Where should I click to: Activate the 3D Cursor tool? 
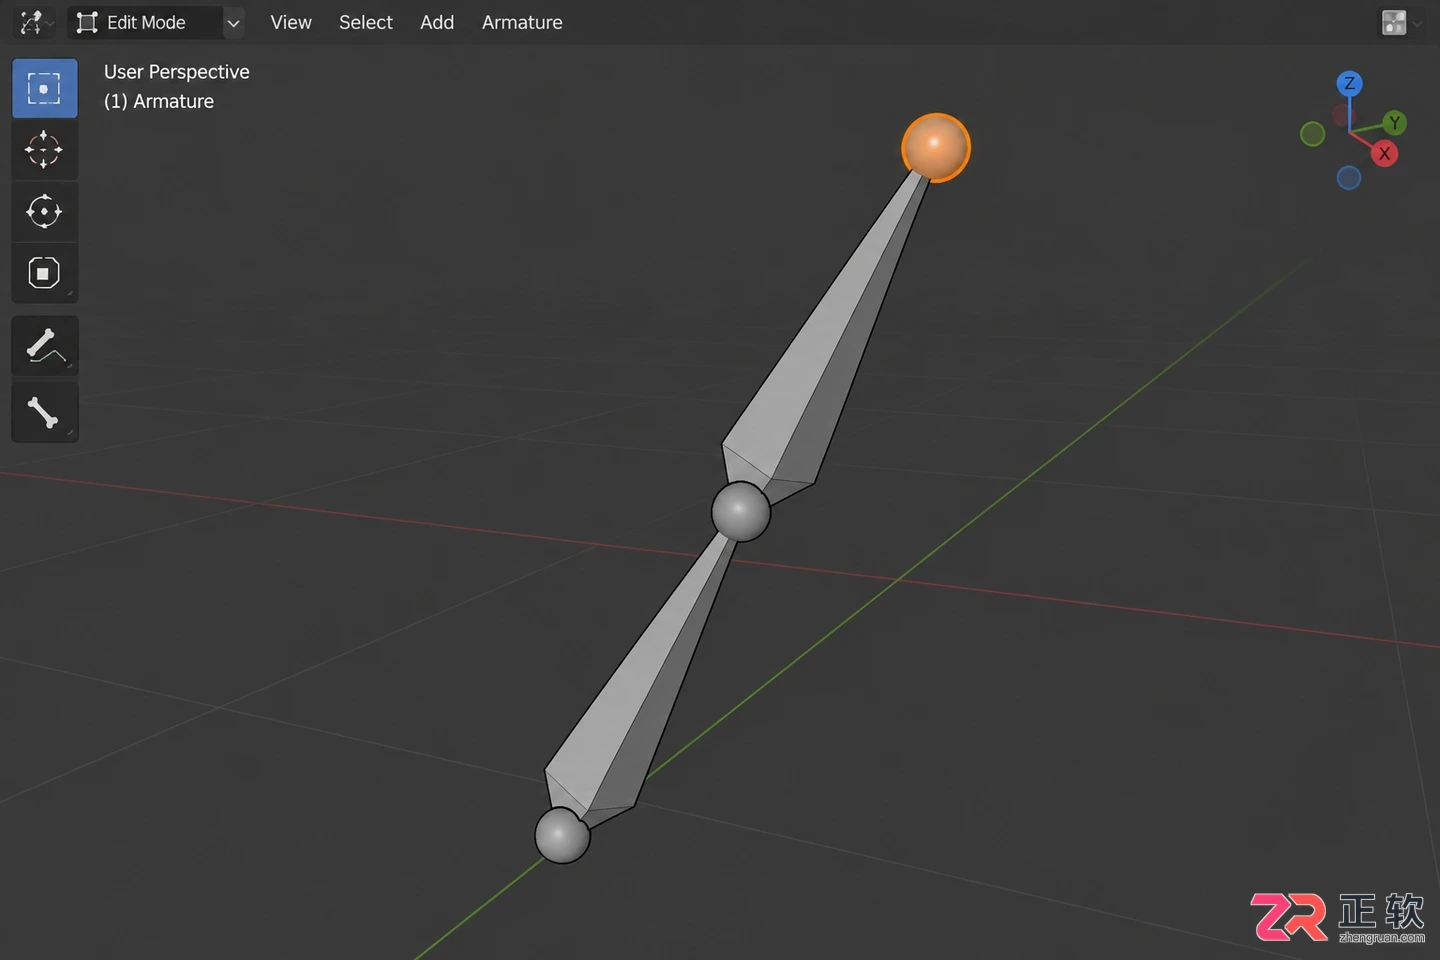[44, 150]
